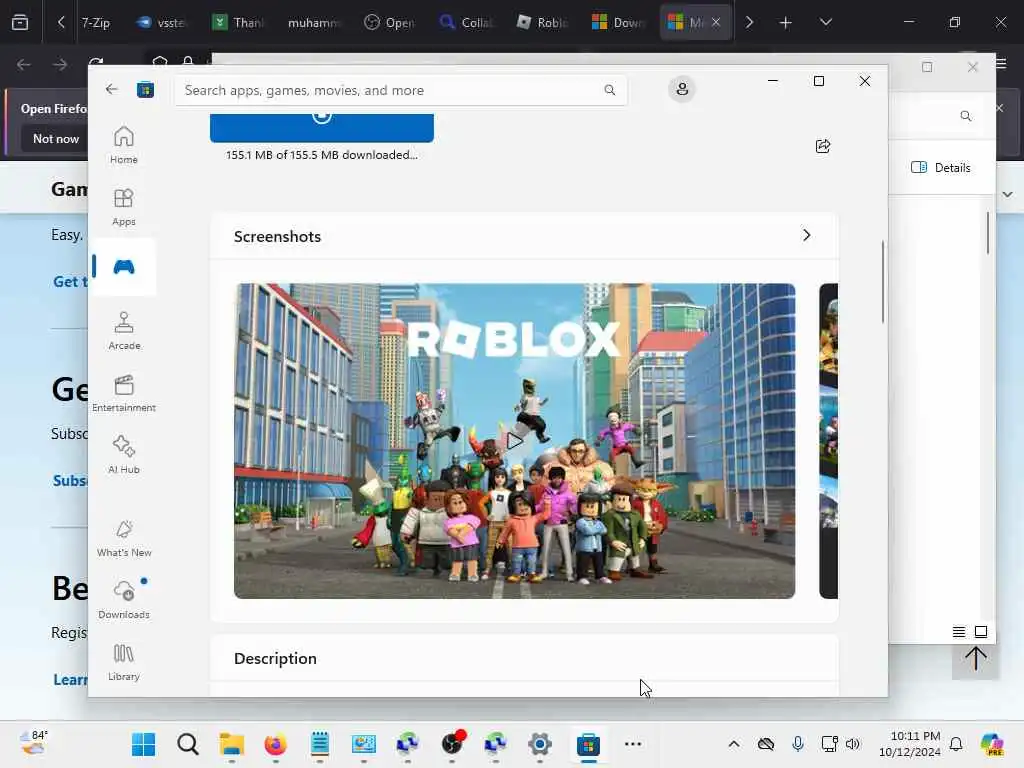
Task: Open Firefox from the taskbar
Action: (x=276, y=744)
